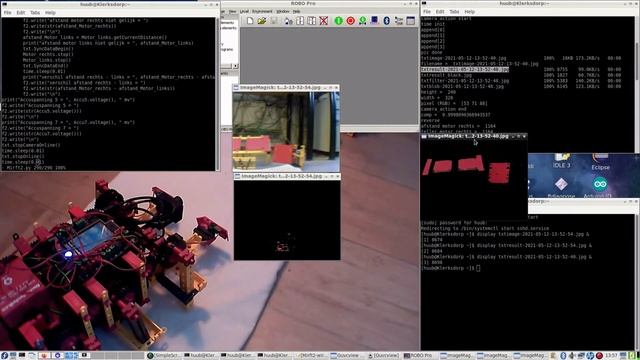640x360 pixels.
Task: Click the red stop program icon in ROBO Pro
Action: [350, 20]
